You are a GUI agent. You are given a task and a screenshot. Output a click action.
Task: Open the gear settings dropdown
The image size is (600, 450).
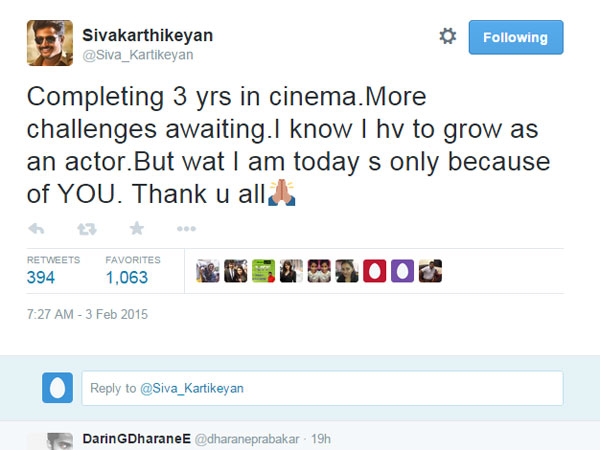(x=447, y=36)
